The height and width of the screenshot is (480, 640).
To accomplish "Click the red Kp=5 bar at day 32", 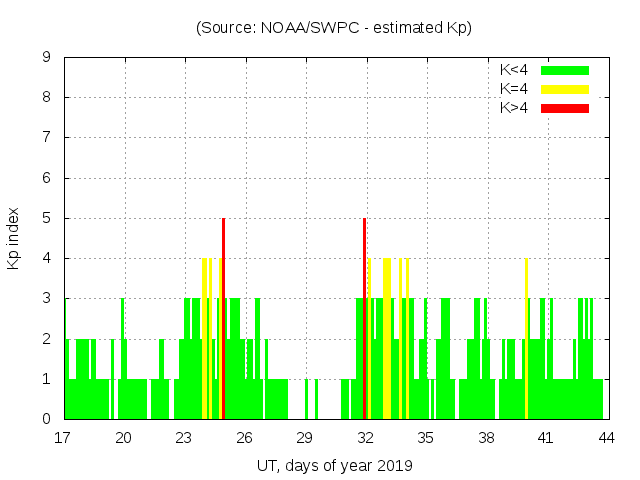I will [365, 318].
